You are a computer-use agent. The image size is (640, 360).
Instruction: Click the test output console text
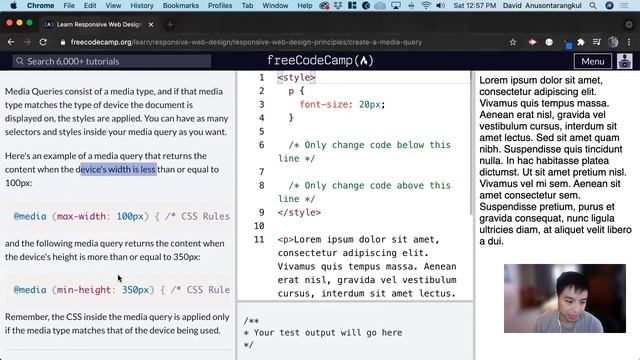(x=323, y=333)
